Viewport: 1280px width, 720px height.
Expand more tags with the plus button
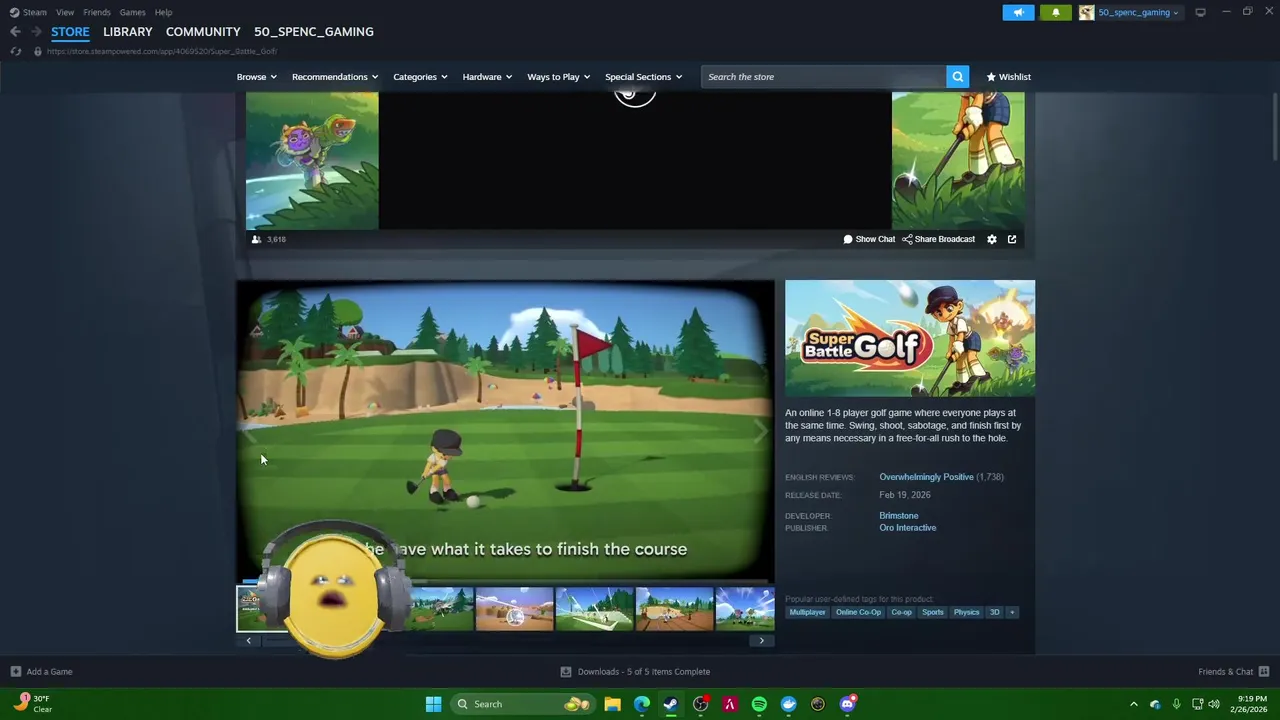[x=1011, y=612]
